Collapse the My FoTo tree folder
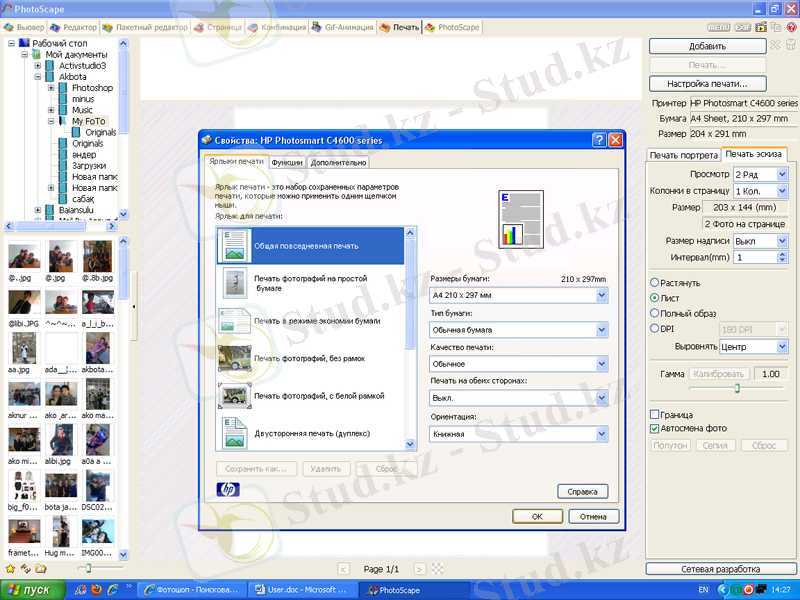 click(51, 121)
